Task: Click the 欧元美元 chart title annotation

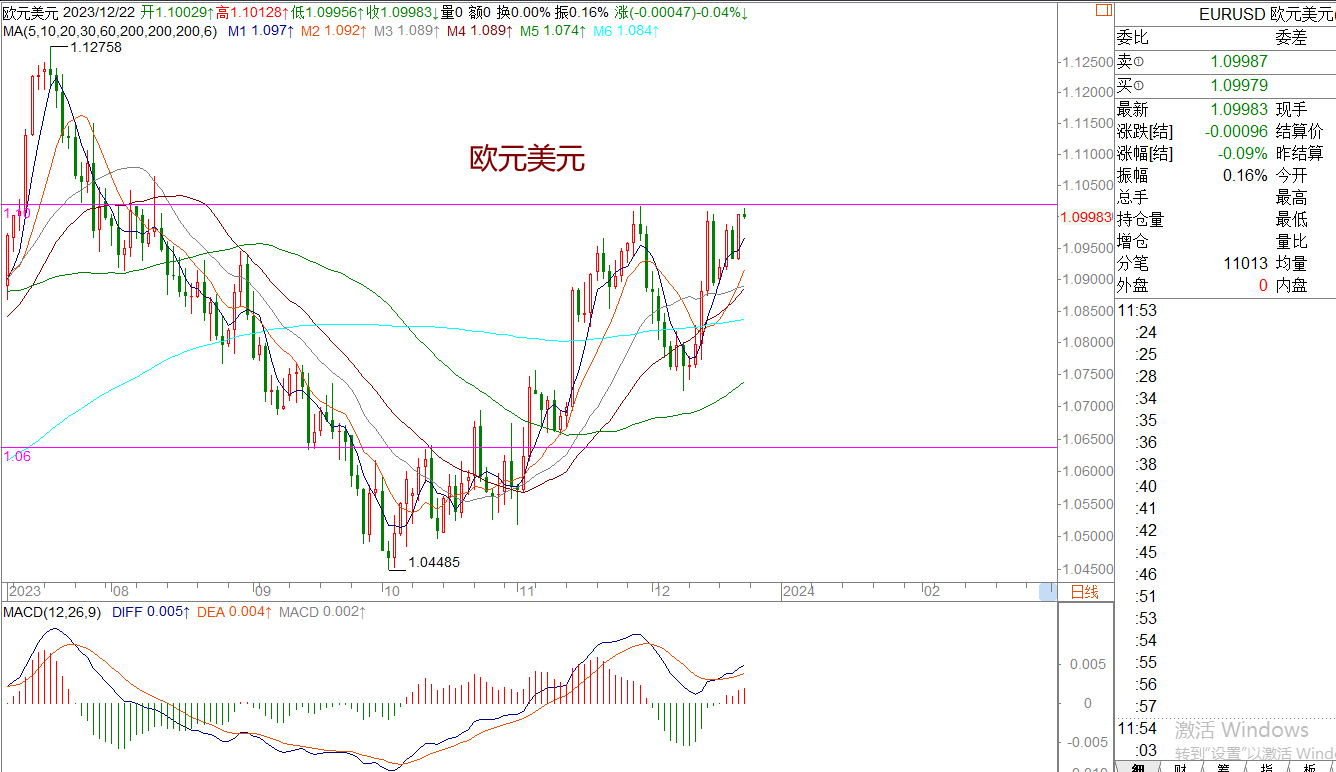Action: point(527,158)
